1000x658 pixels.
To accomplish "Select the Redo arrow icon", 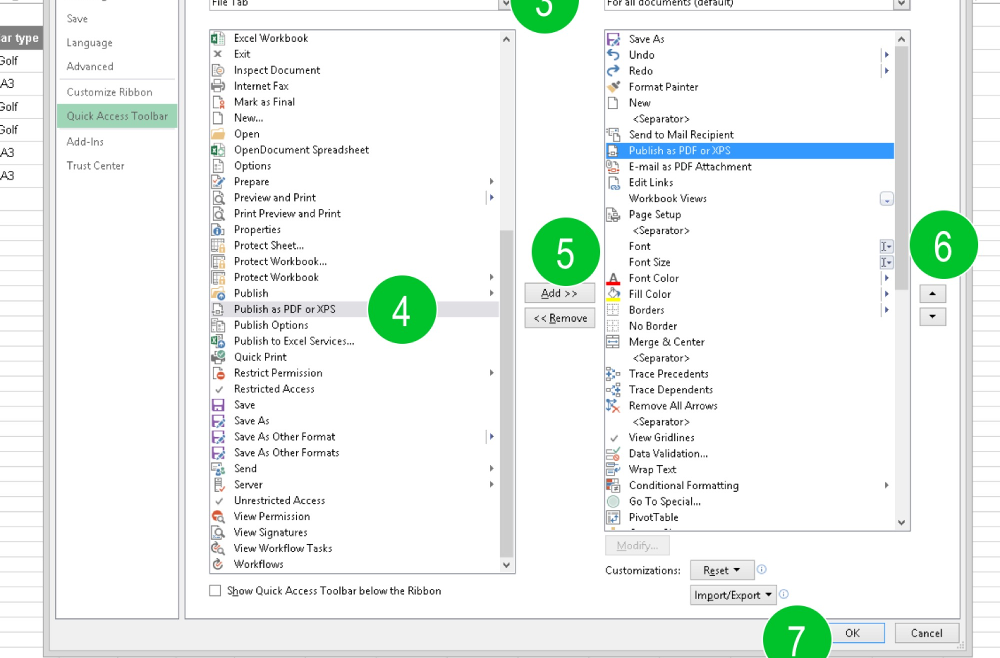I will [613, 71].
